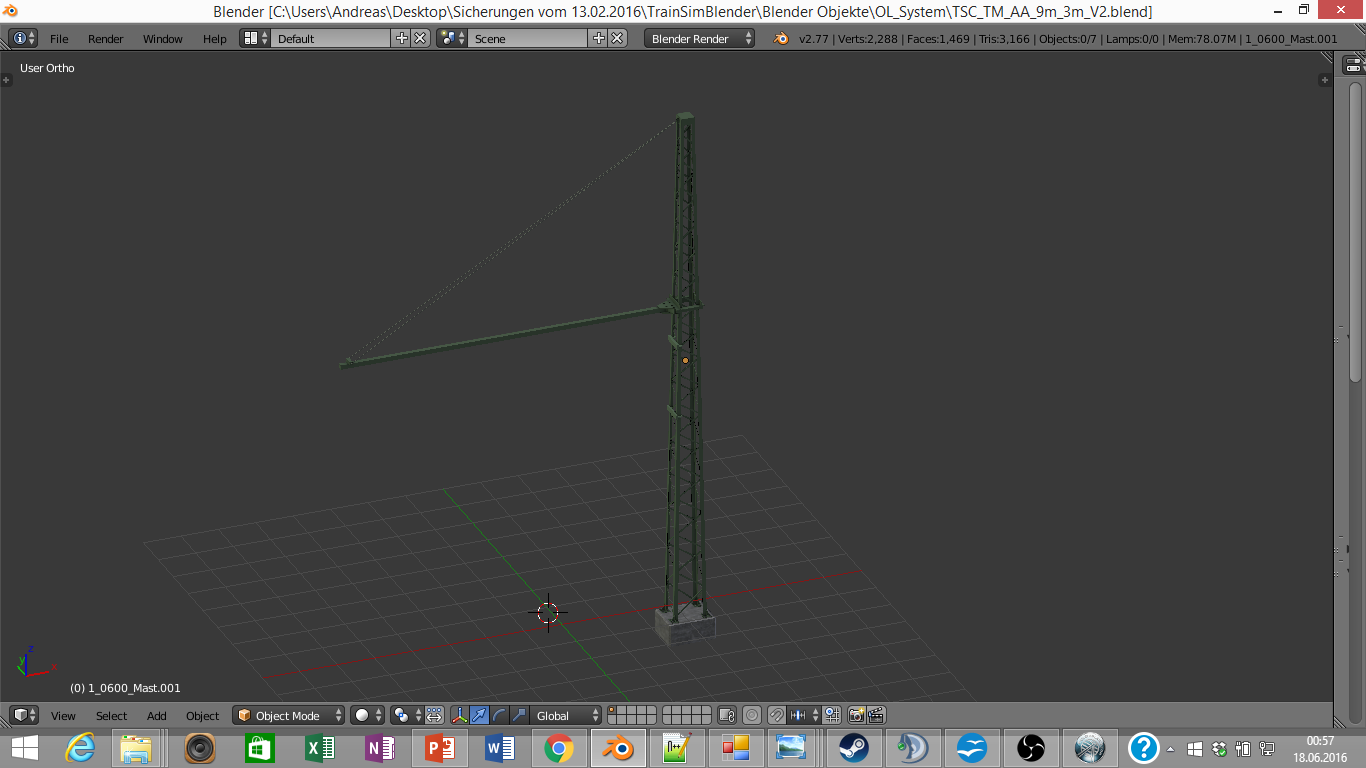Viewport: 1366px width, 768px height.
Task: Select the mast object origin dot
Action: pos(685,360)
